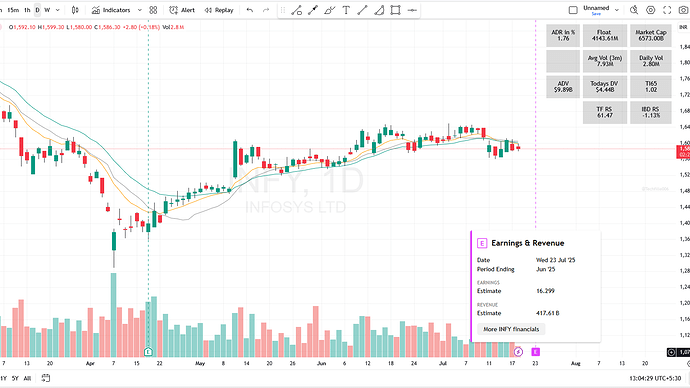Start bar Replay mode
Image resolution: width=690 pixels, height=388 pixels.
[219, 10]
